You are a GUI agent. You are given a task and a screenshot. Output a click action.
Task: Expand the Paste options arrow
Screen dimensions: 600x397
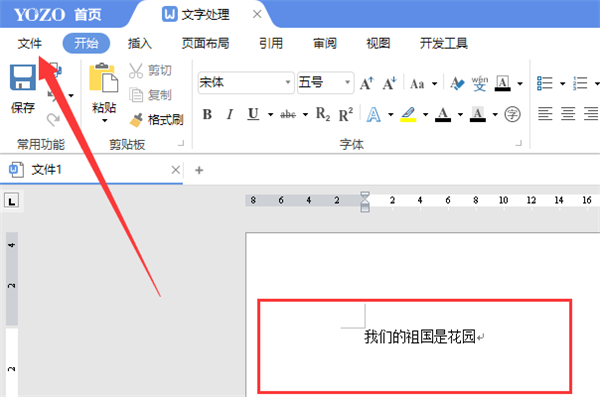click(104, 121)
